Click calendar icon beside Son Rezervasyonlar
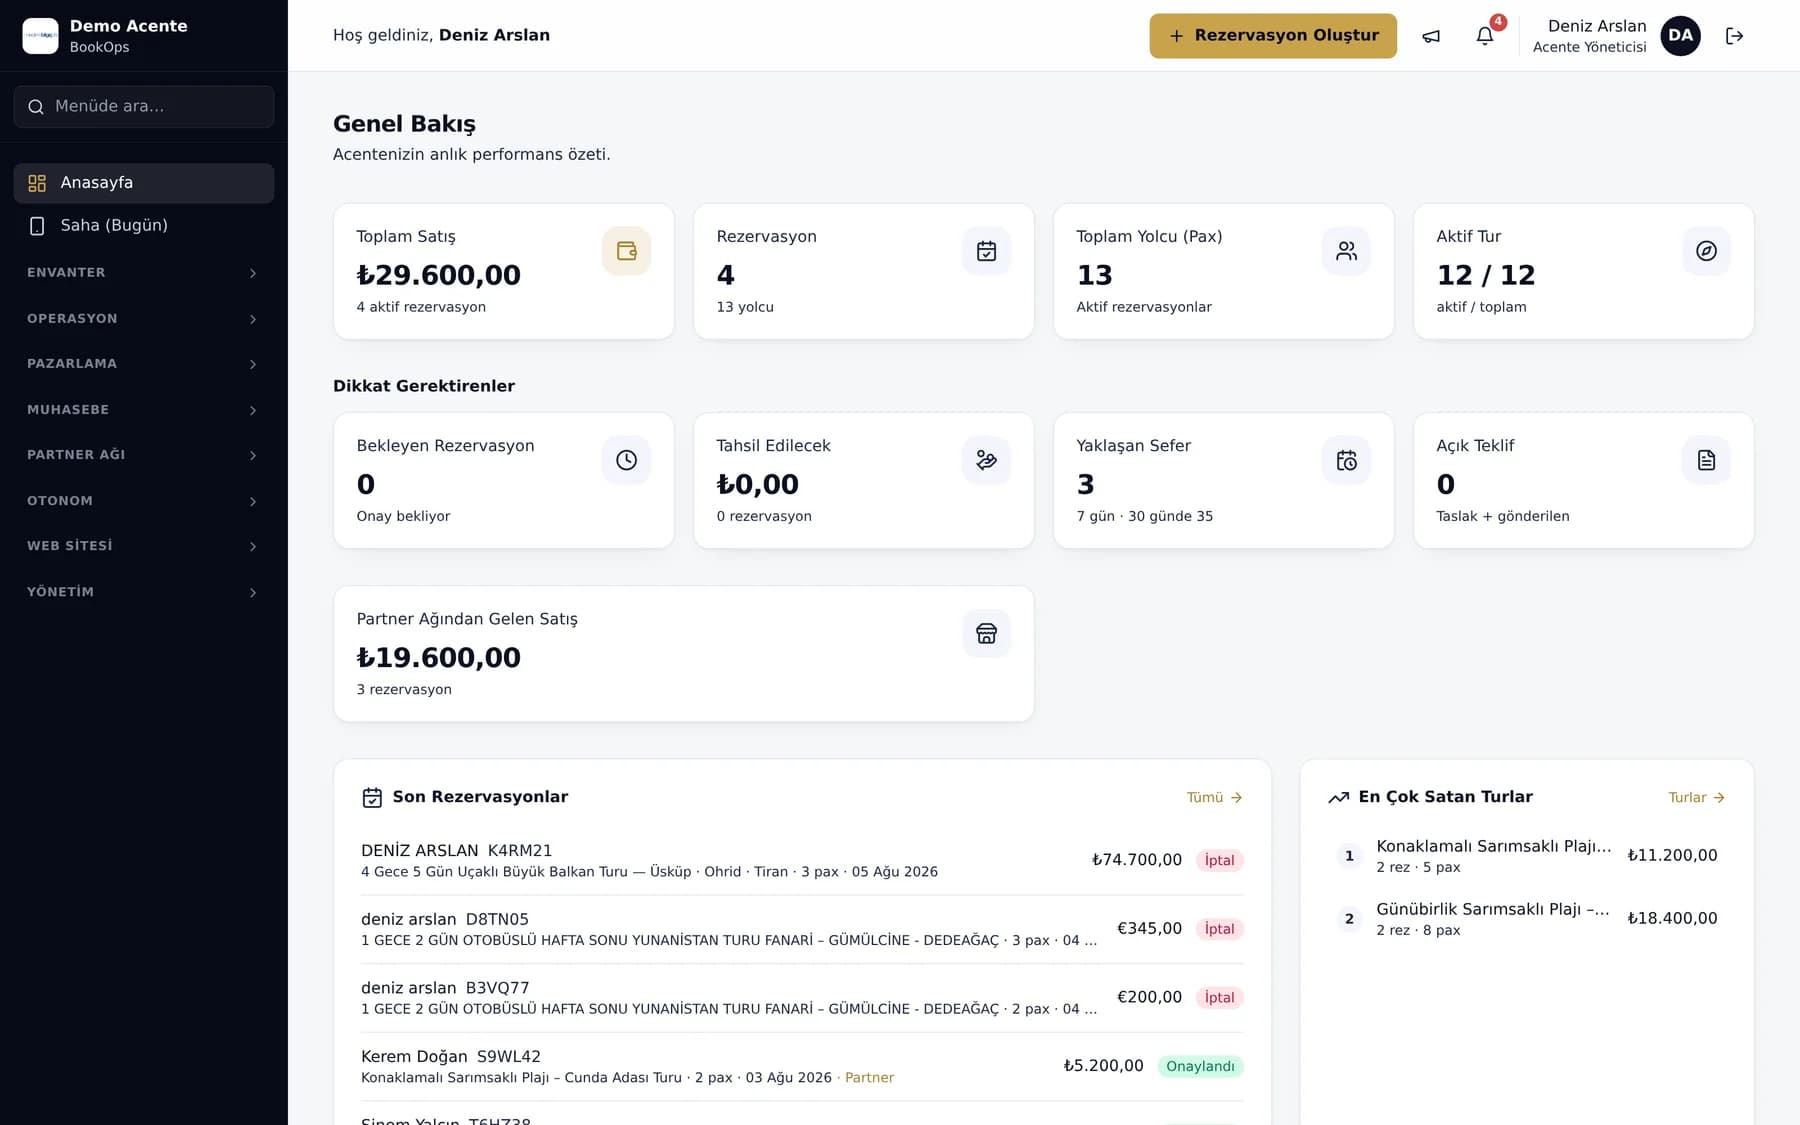The height and width of the screenshot is (1125, 1800). coord(372,797)
